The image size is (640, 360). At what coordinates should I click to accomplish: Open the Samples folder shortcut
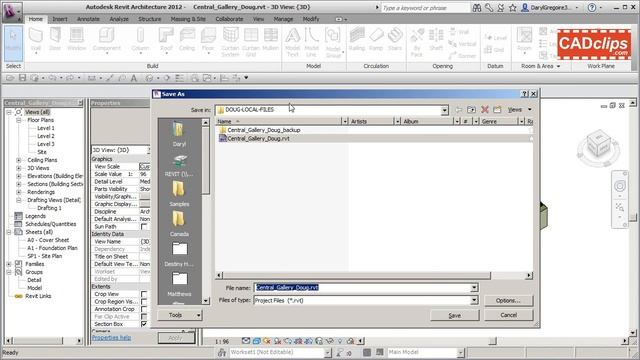pyautogui.click(x=179, y=194)
